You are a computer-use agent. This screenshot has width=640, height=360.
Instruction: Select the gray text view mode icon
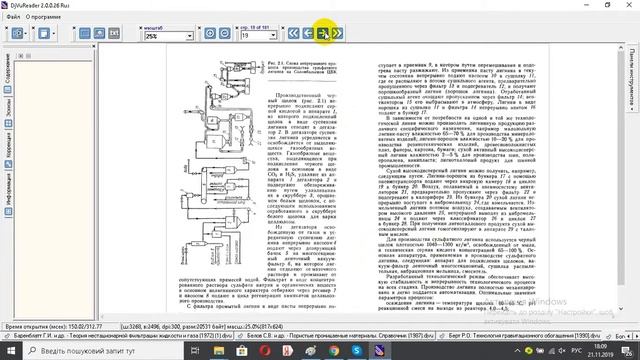114,33
